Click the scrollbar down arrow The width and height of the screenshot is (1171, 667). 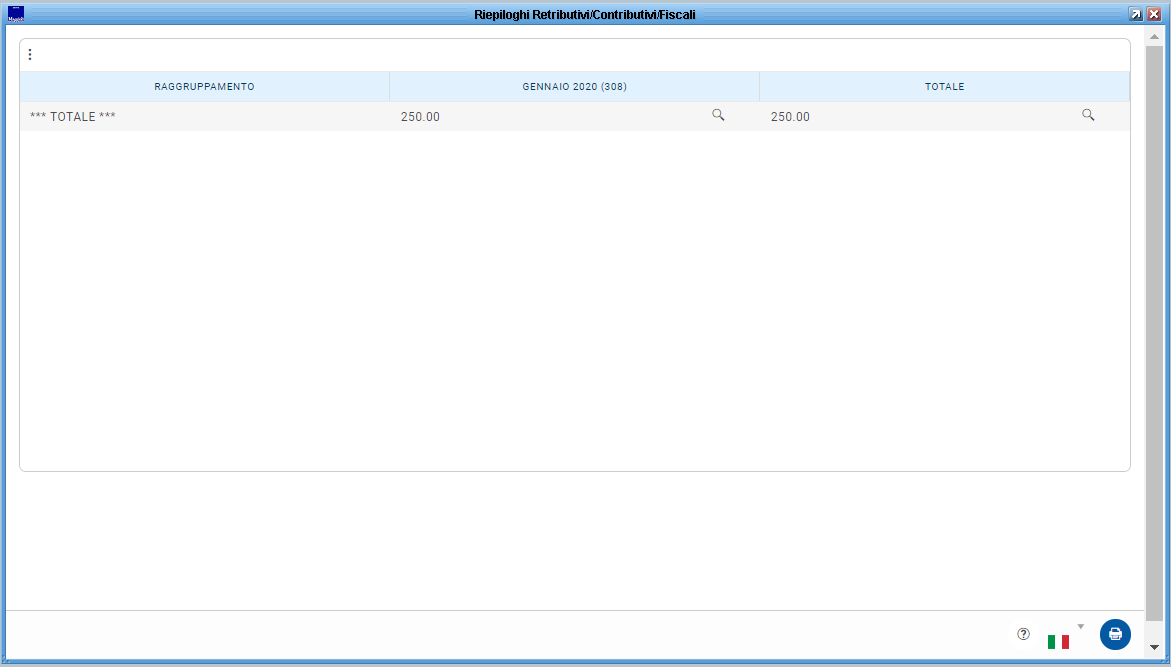coord(1154,647)
